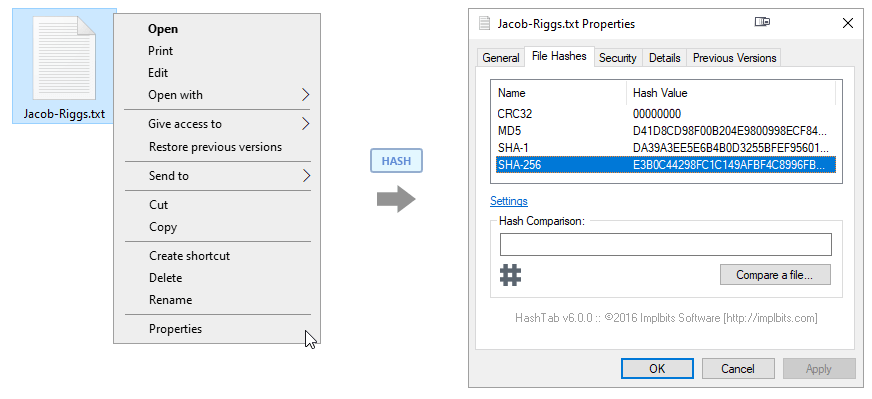Switch to the Security tab
This screenshot has width=872, height=399.
[617, 58]
